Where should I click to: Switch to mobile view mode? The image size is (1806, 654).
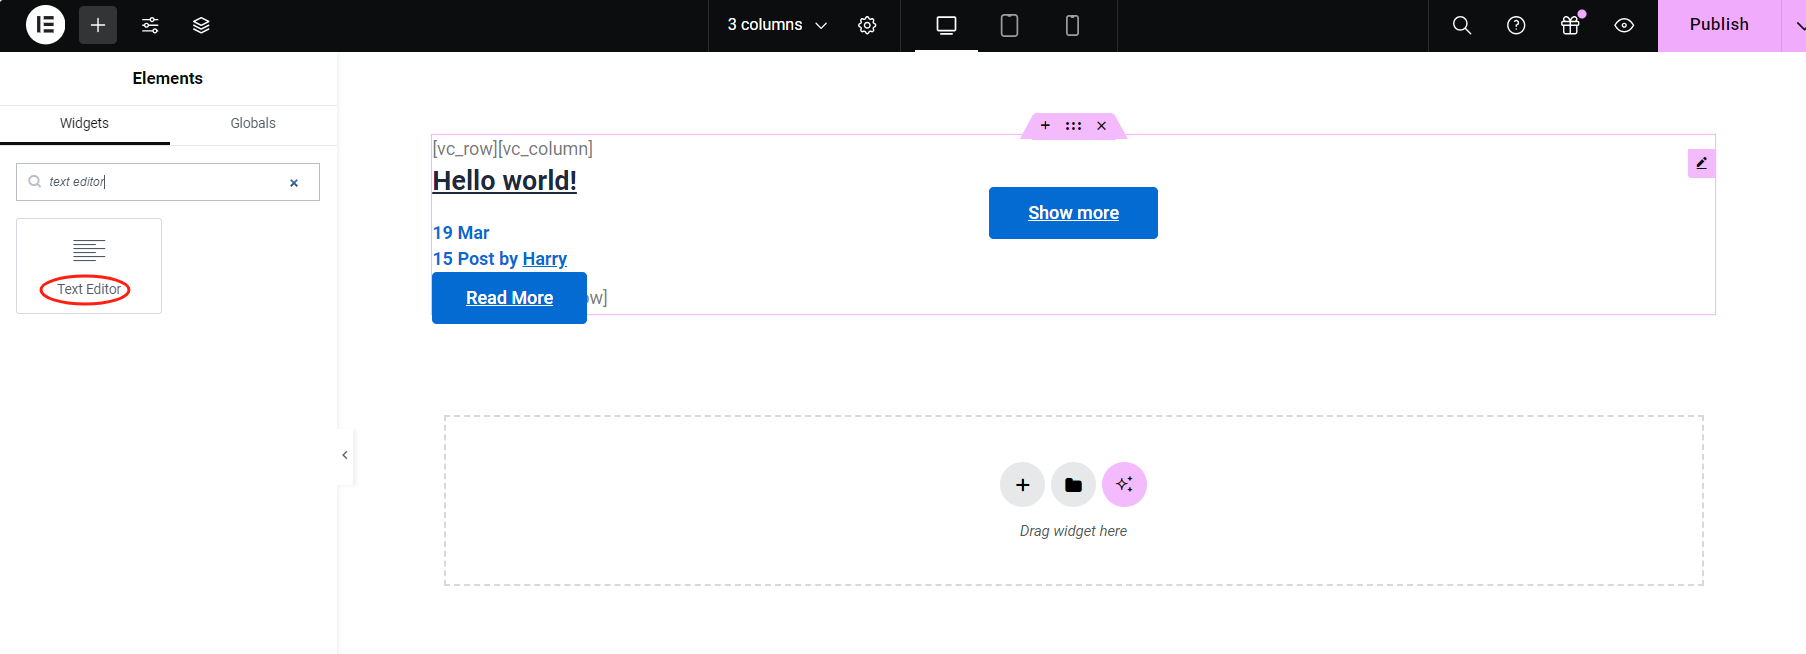(1072, 25)
